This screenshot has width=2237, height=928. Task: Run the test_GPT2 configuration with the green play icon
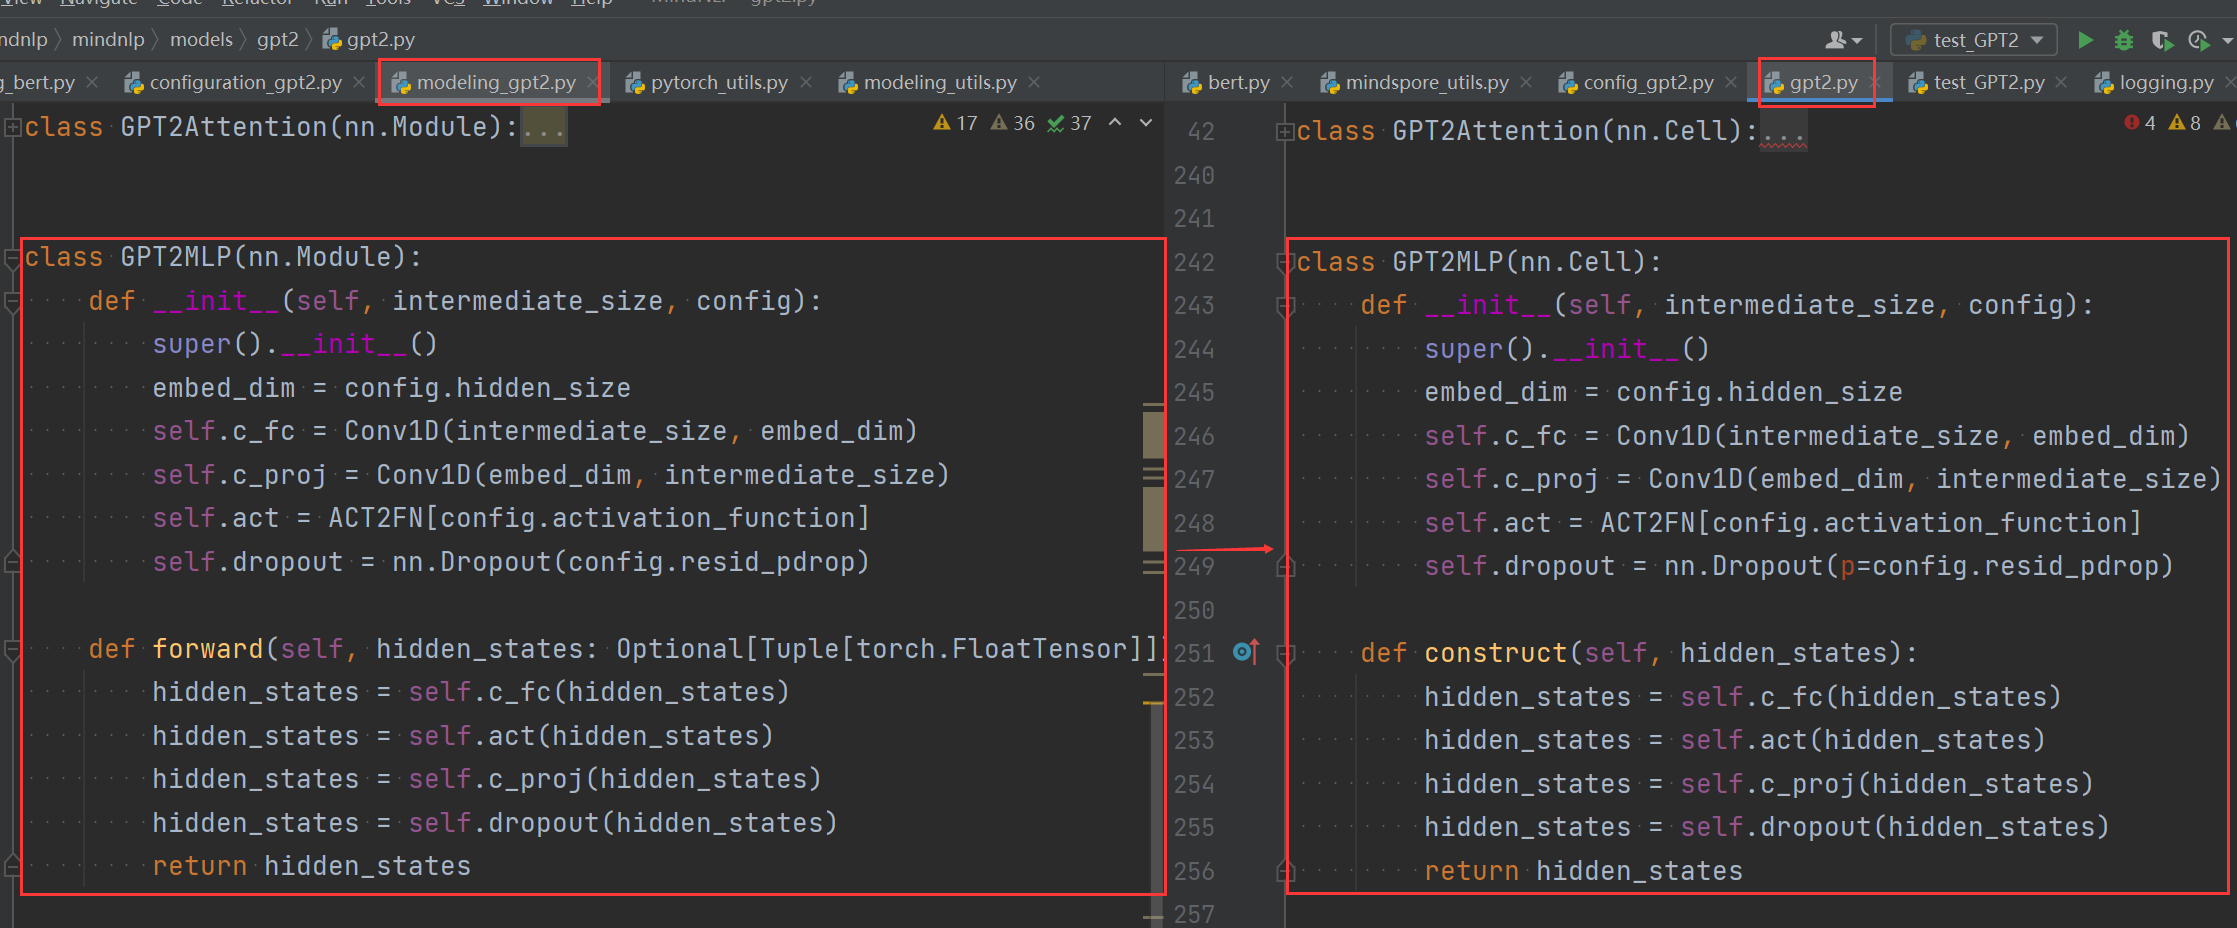[2085, 40]
